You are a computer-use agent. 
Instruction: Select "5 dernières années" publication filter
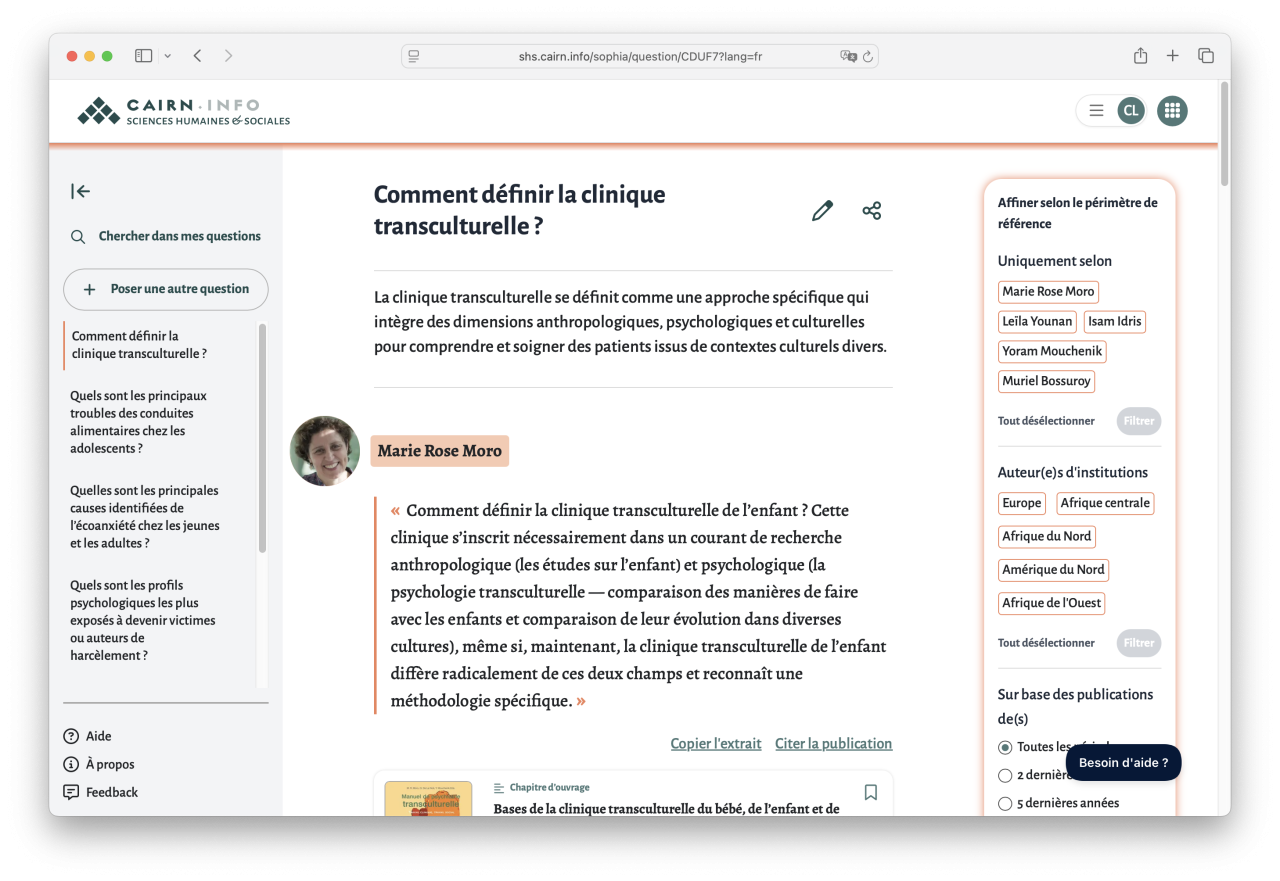pos(1004,802)
